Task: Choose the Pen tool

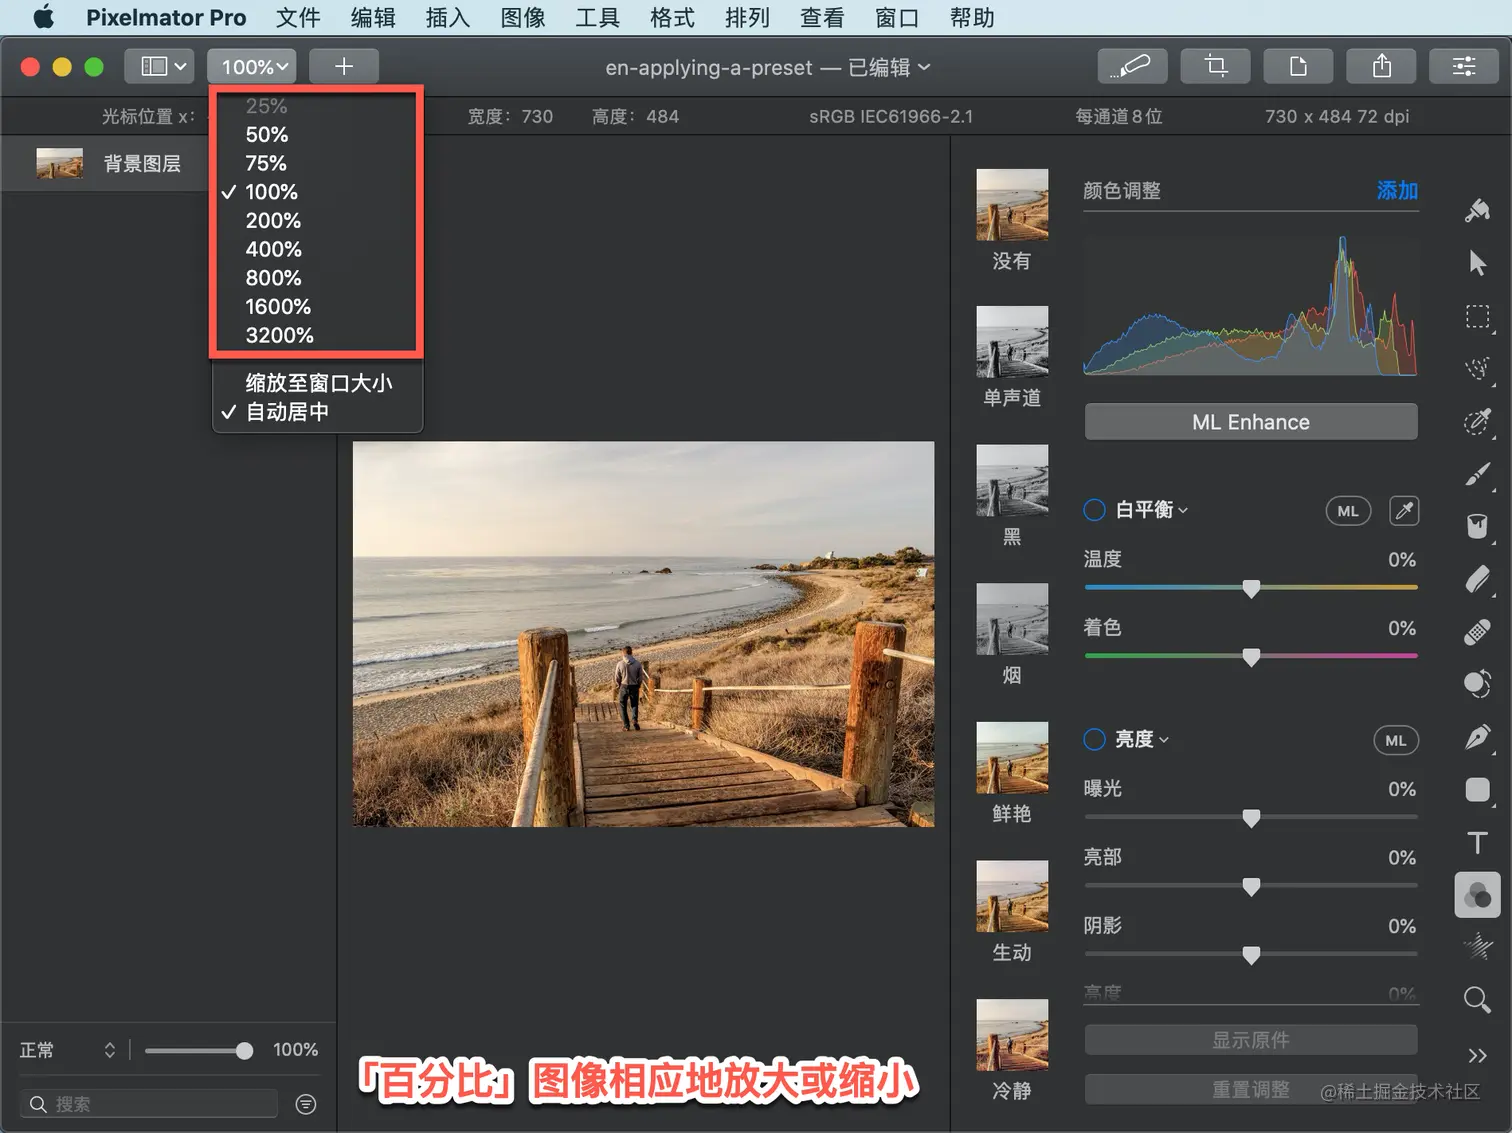Action: click(1477, 737)
